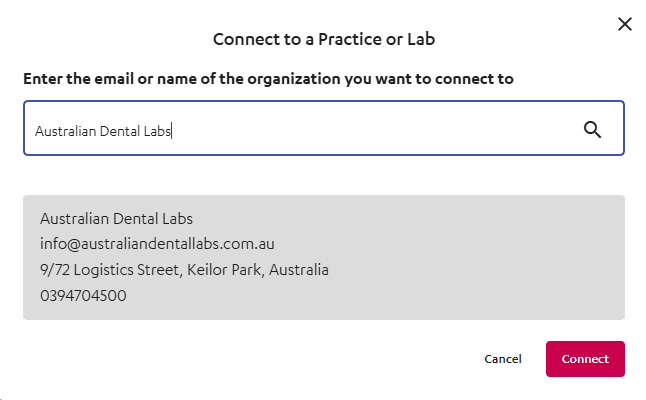
Task: Click the result's organization name line
Action: 116,219
